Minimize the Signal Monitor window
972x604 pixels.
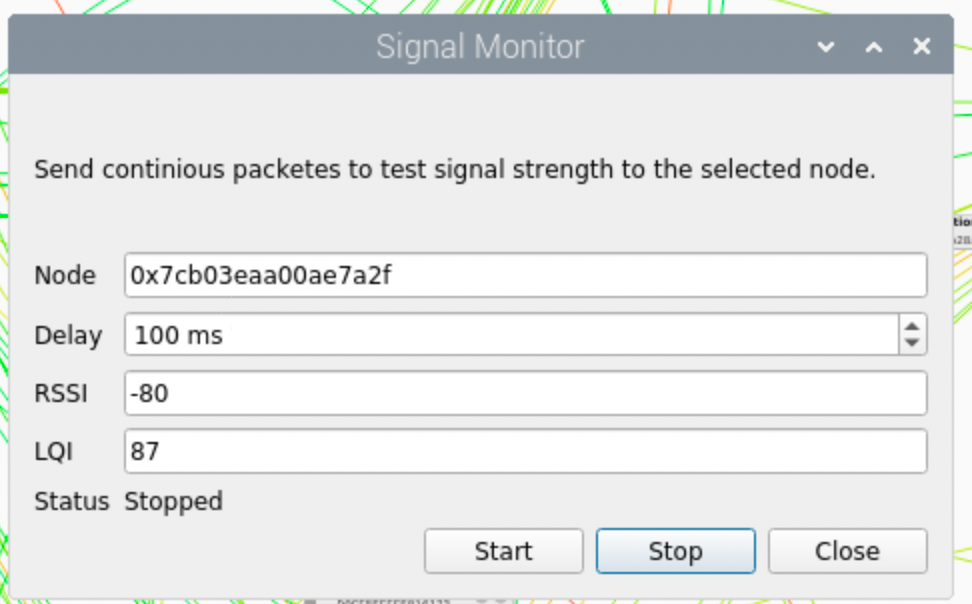tap(826, 47)
